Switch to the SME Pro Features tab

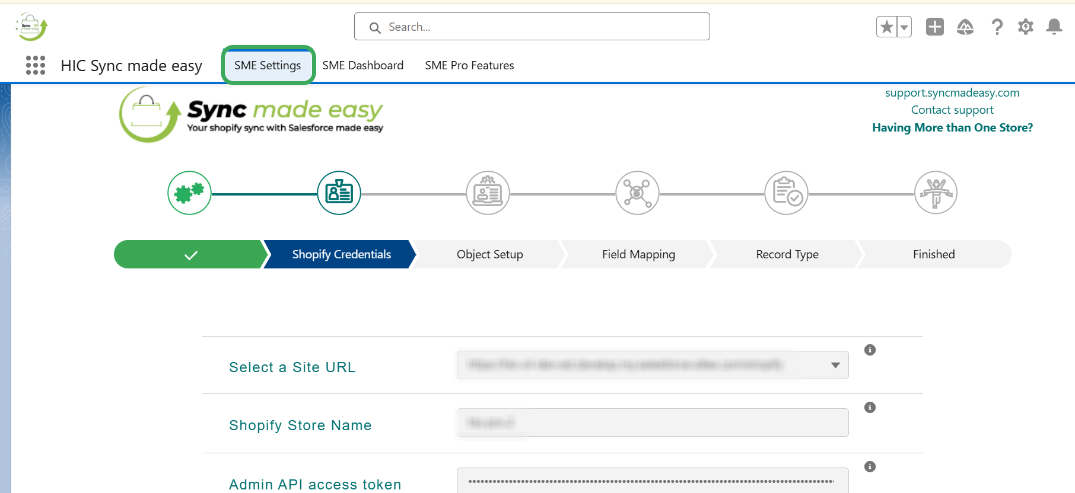[x=470, y=65]
